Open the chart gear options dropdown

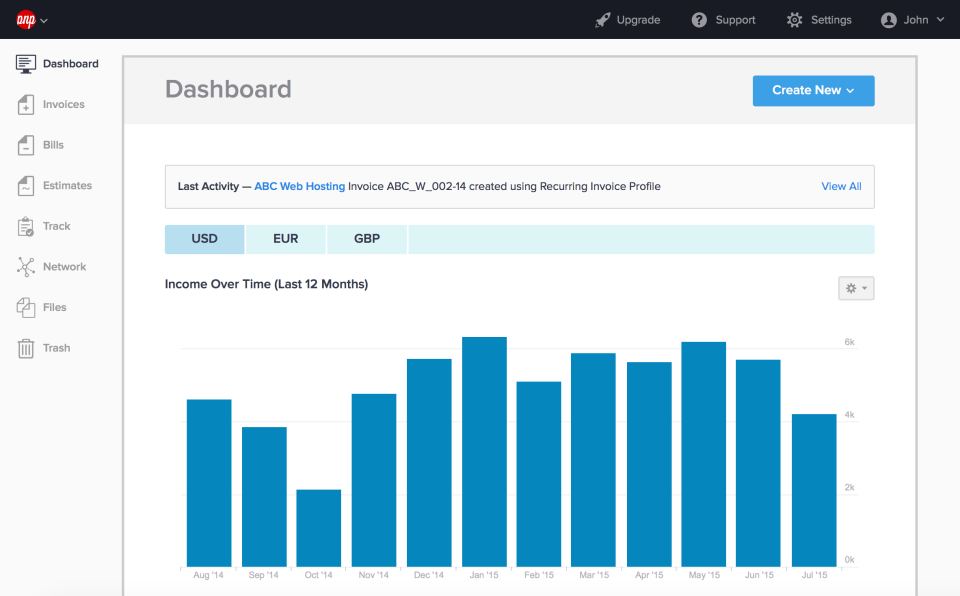click(x=856, y=288)
